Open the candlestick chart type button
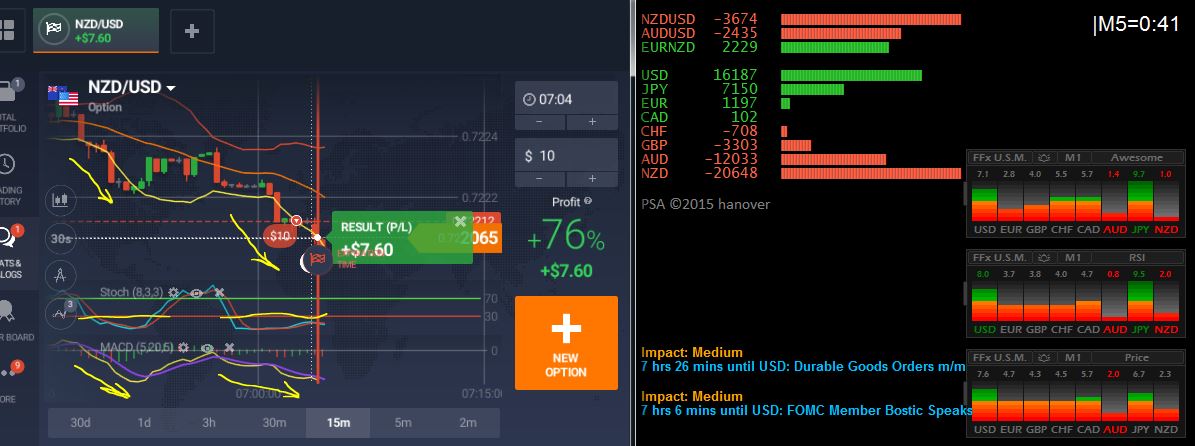The height and width of the screenshot is (446, 1195). (x=59, y=201)
